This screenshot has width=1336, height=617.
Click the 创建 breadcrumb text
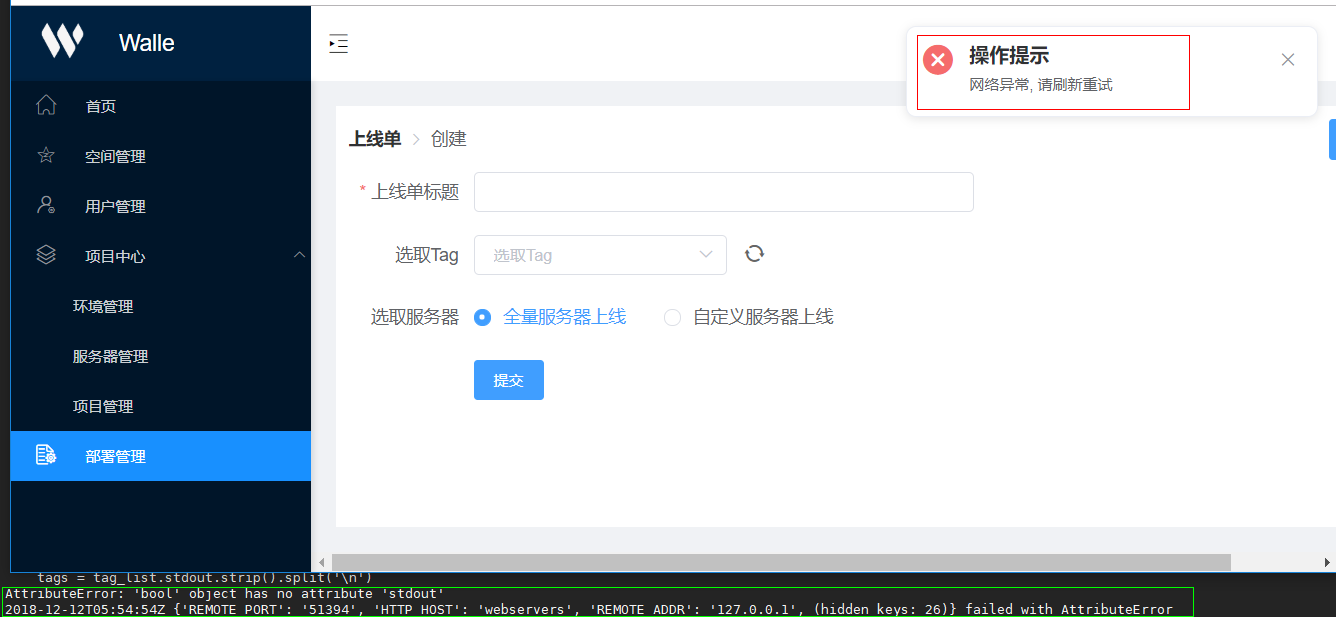point(449,139)
